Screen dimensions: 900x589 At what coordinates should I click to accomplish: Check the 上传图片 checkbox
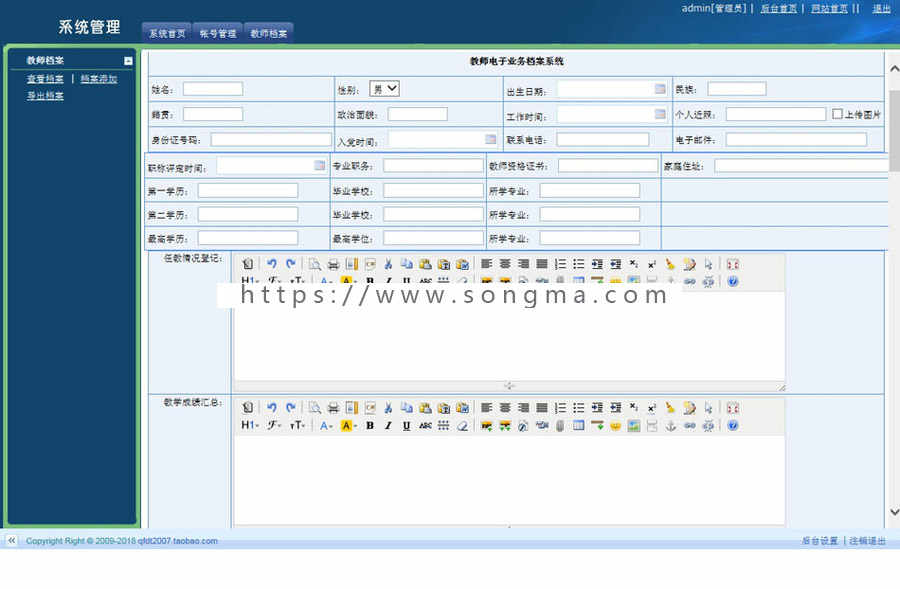837,114
